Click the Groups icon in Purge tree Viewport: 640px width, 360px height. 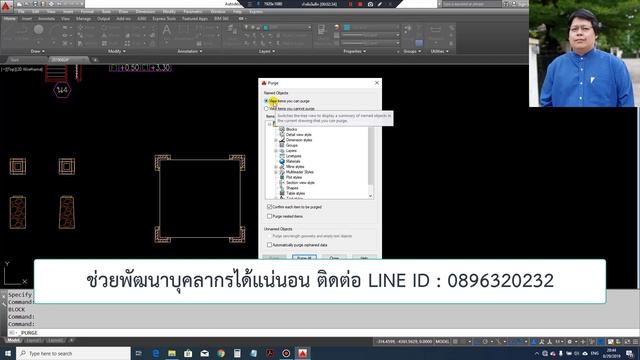pos(282,145)
